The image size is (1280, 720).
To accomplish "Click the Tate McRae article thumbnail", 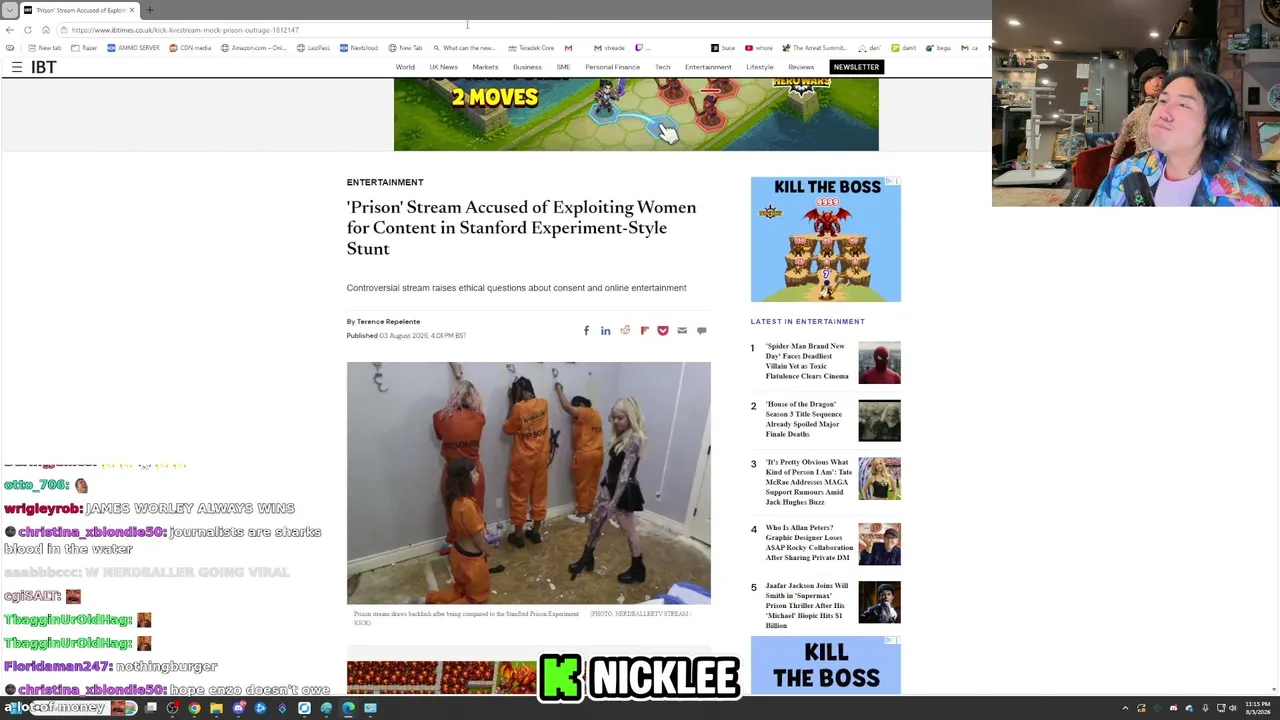I will (879, 478).
